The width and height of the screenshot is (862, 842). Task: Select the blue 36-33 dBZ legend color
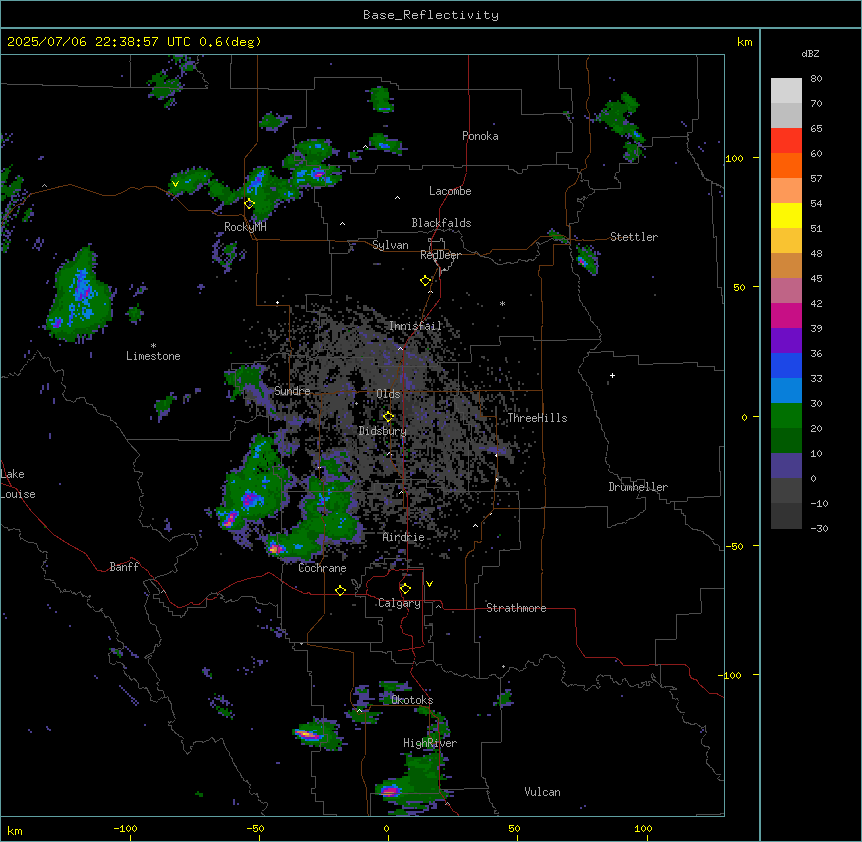[x=786, y=365]
